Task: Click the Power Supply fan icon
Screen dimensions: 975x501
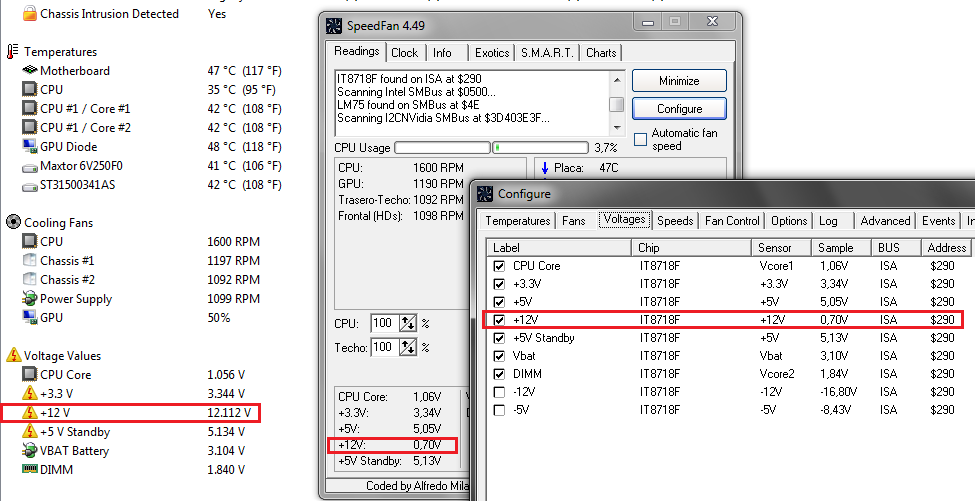Action: coord(29,298)
